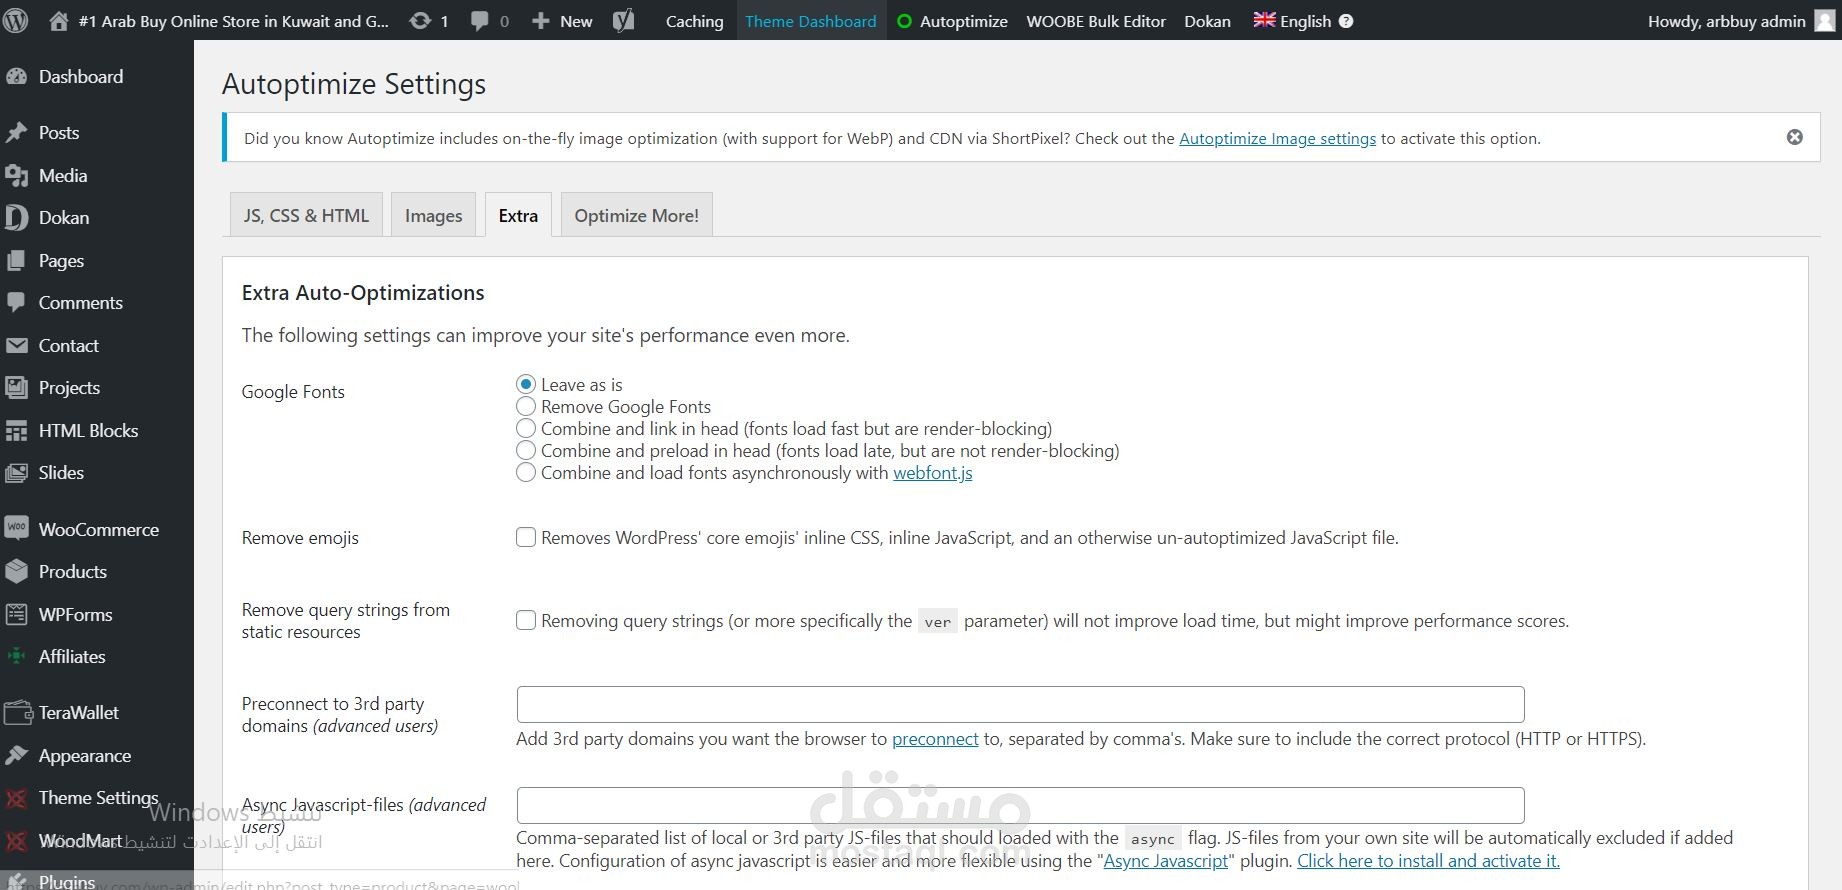Open Theme Dashboard in admin bar
The width and height of the screenshot is (1842, 890).
(811, 21)
